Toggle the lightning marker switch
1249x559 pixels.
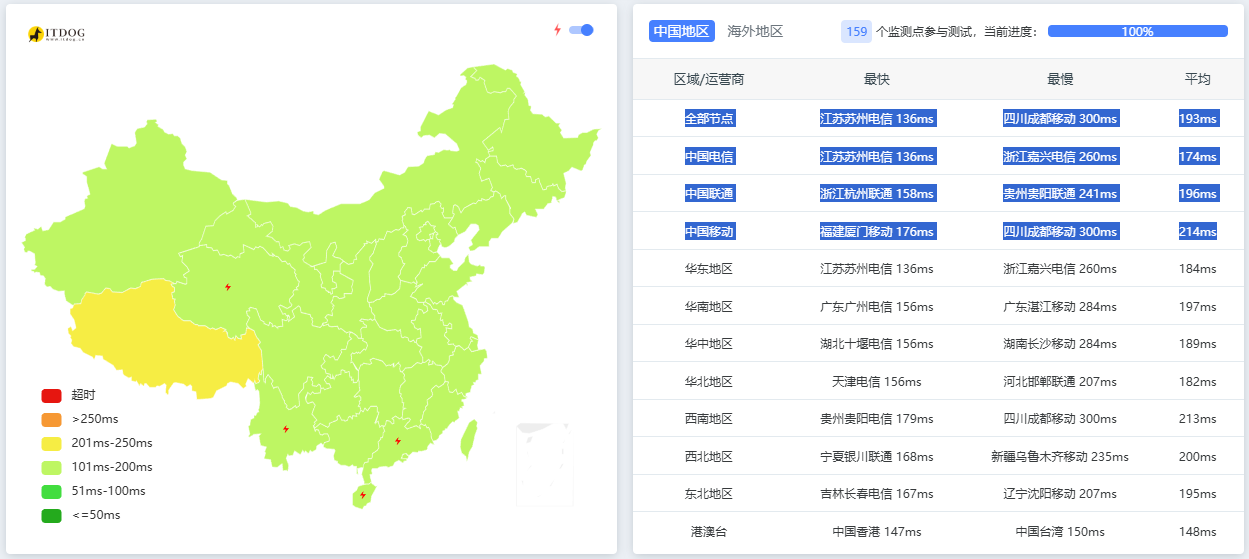click(581, 30)
